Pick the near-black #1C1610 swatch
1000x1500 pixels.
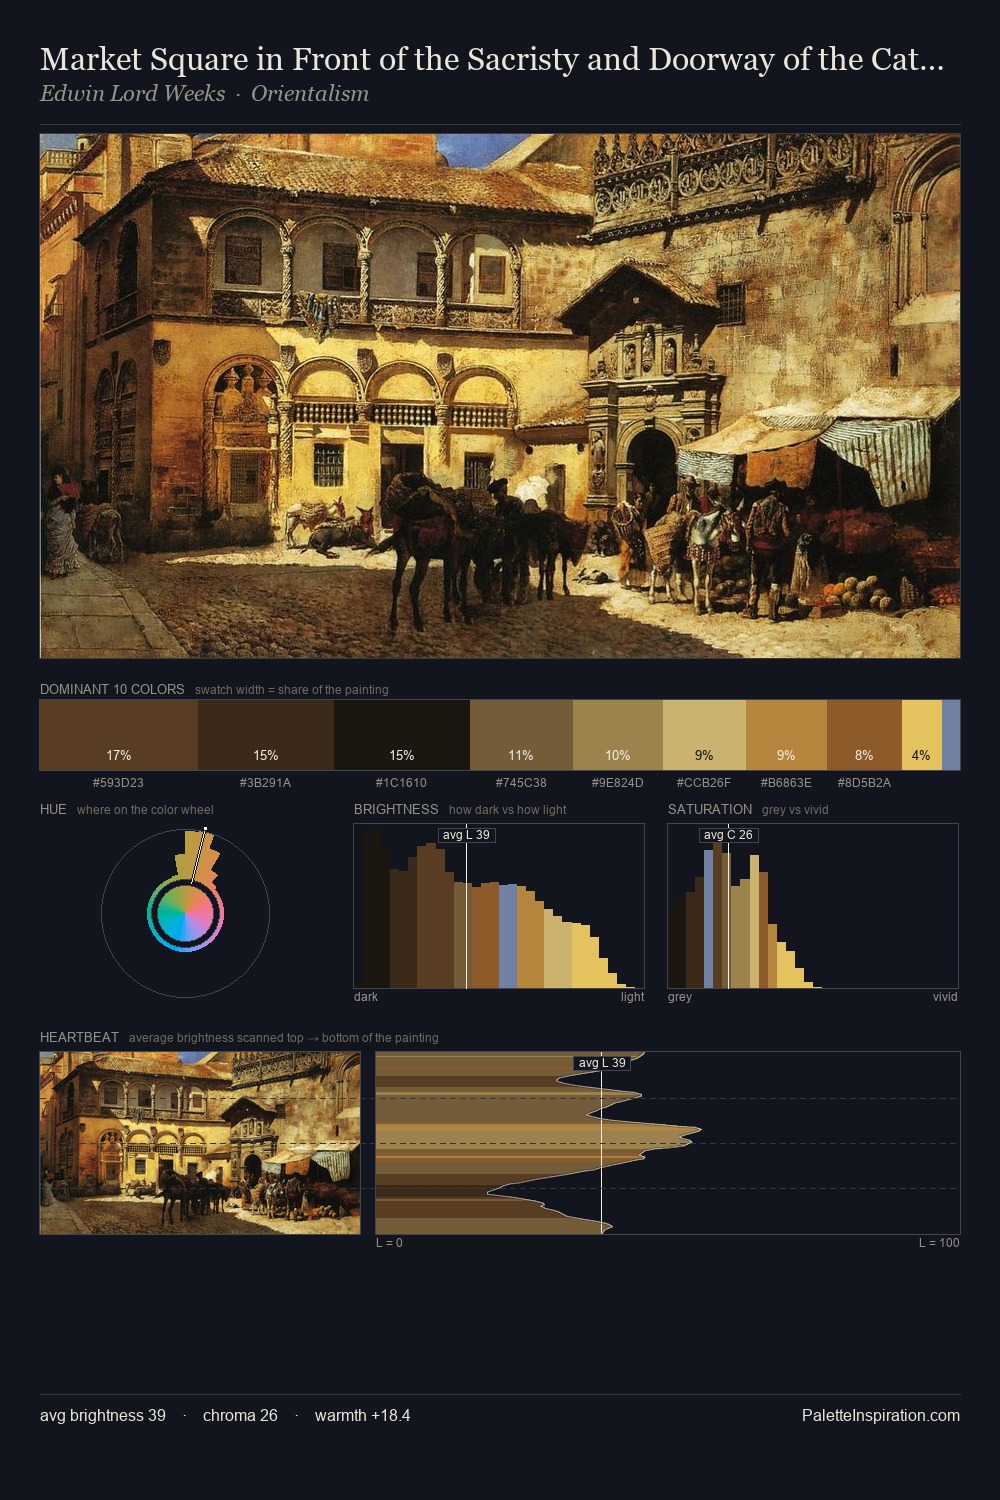click(402, 735)
